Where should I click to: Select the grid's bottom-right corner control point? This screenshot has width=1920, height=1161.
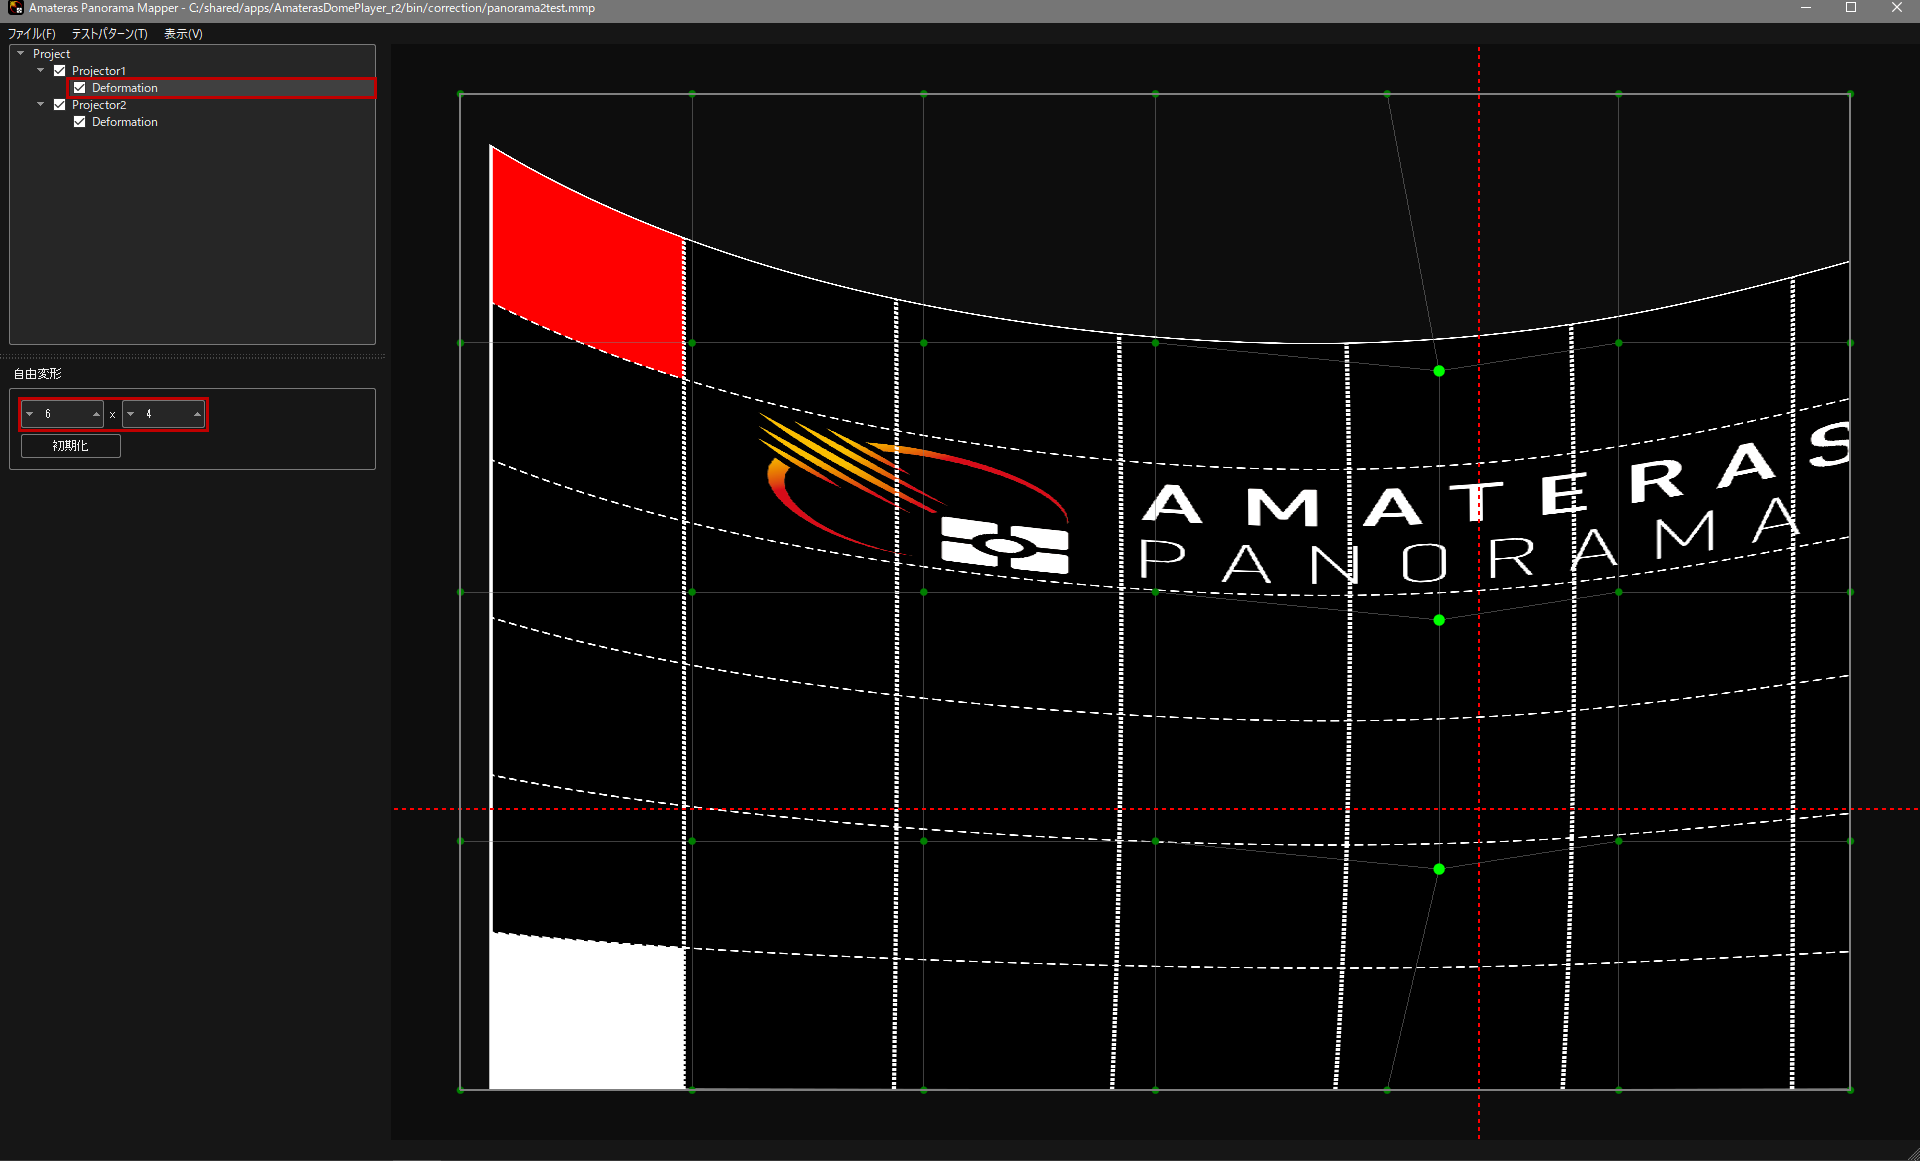coord(1850,1090)
